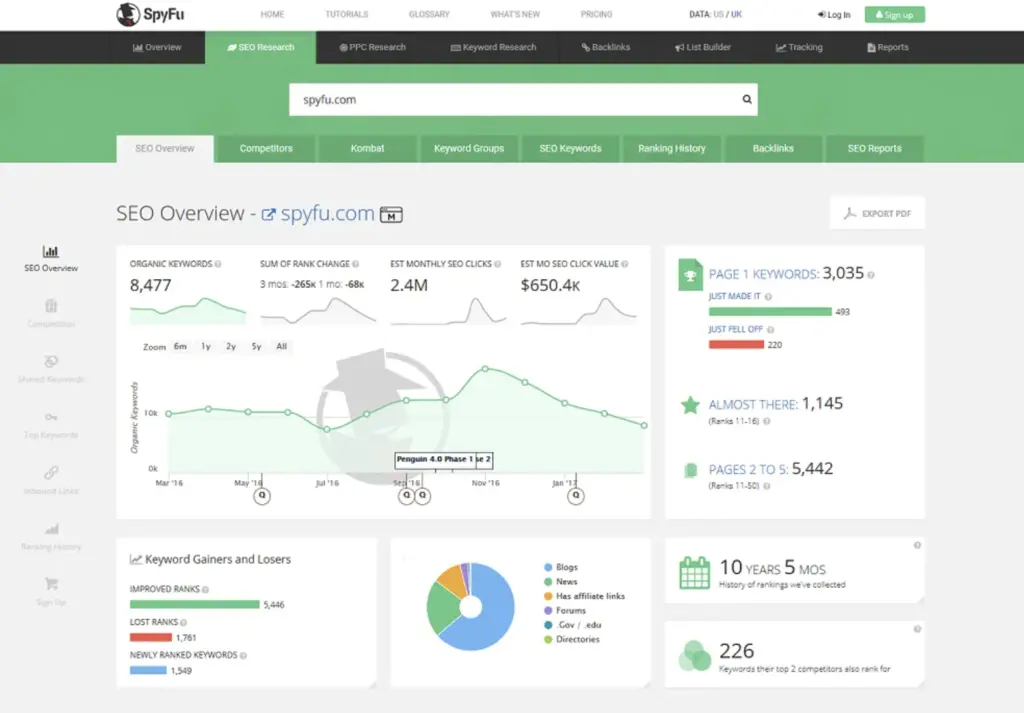Click the Sign Up cart sidebar icon

[x=51, y=583]
